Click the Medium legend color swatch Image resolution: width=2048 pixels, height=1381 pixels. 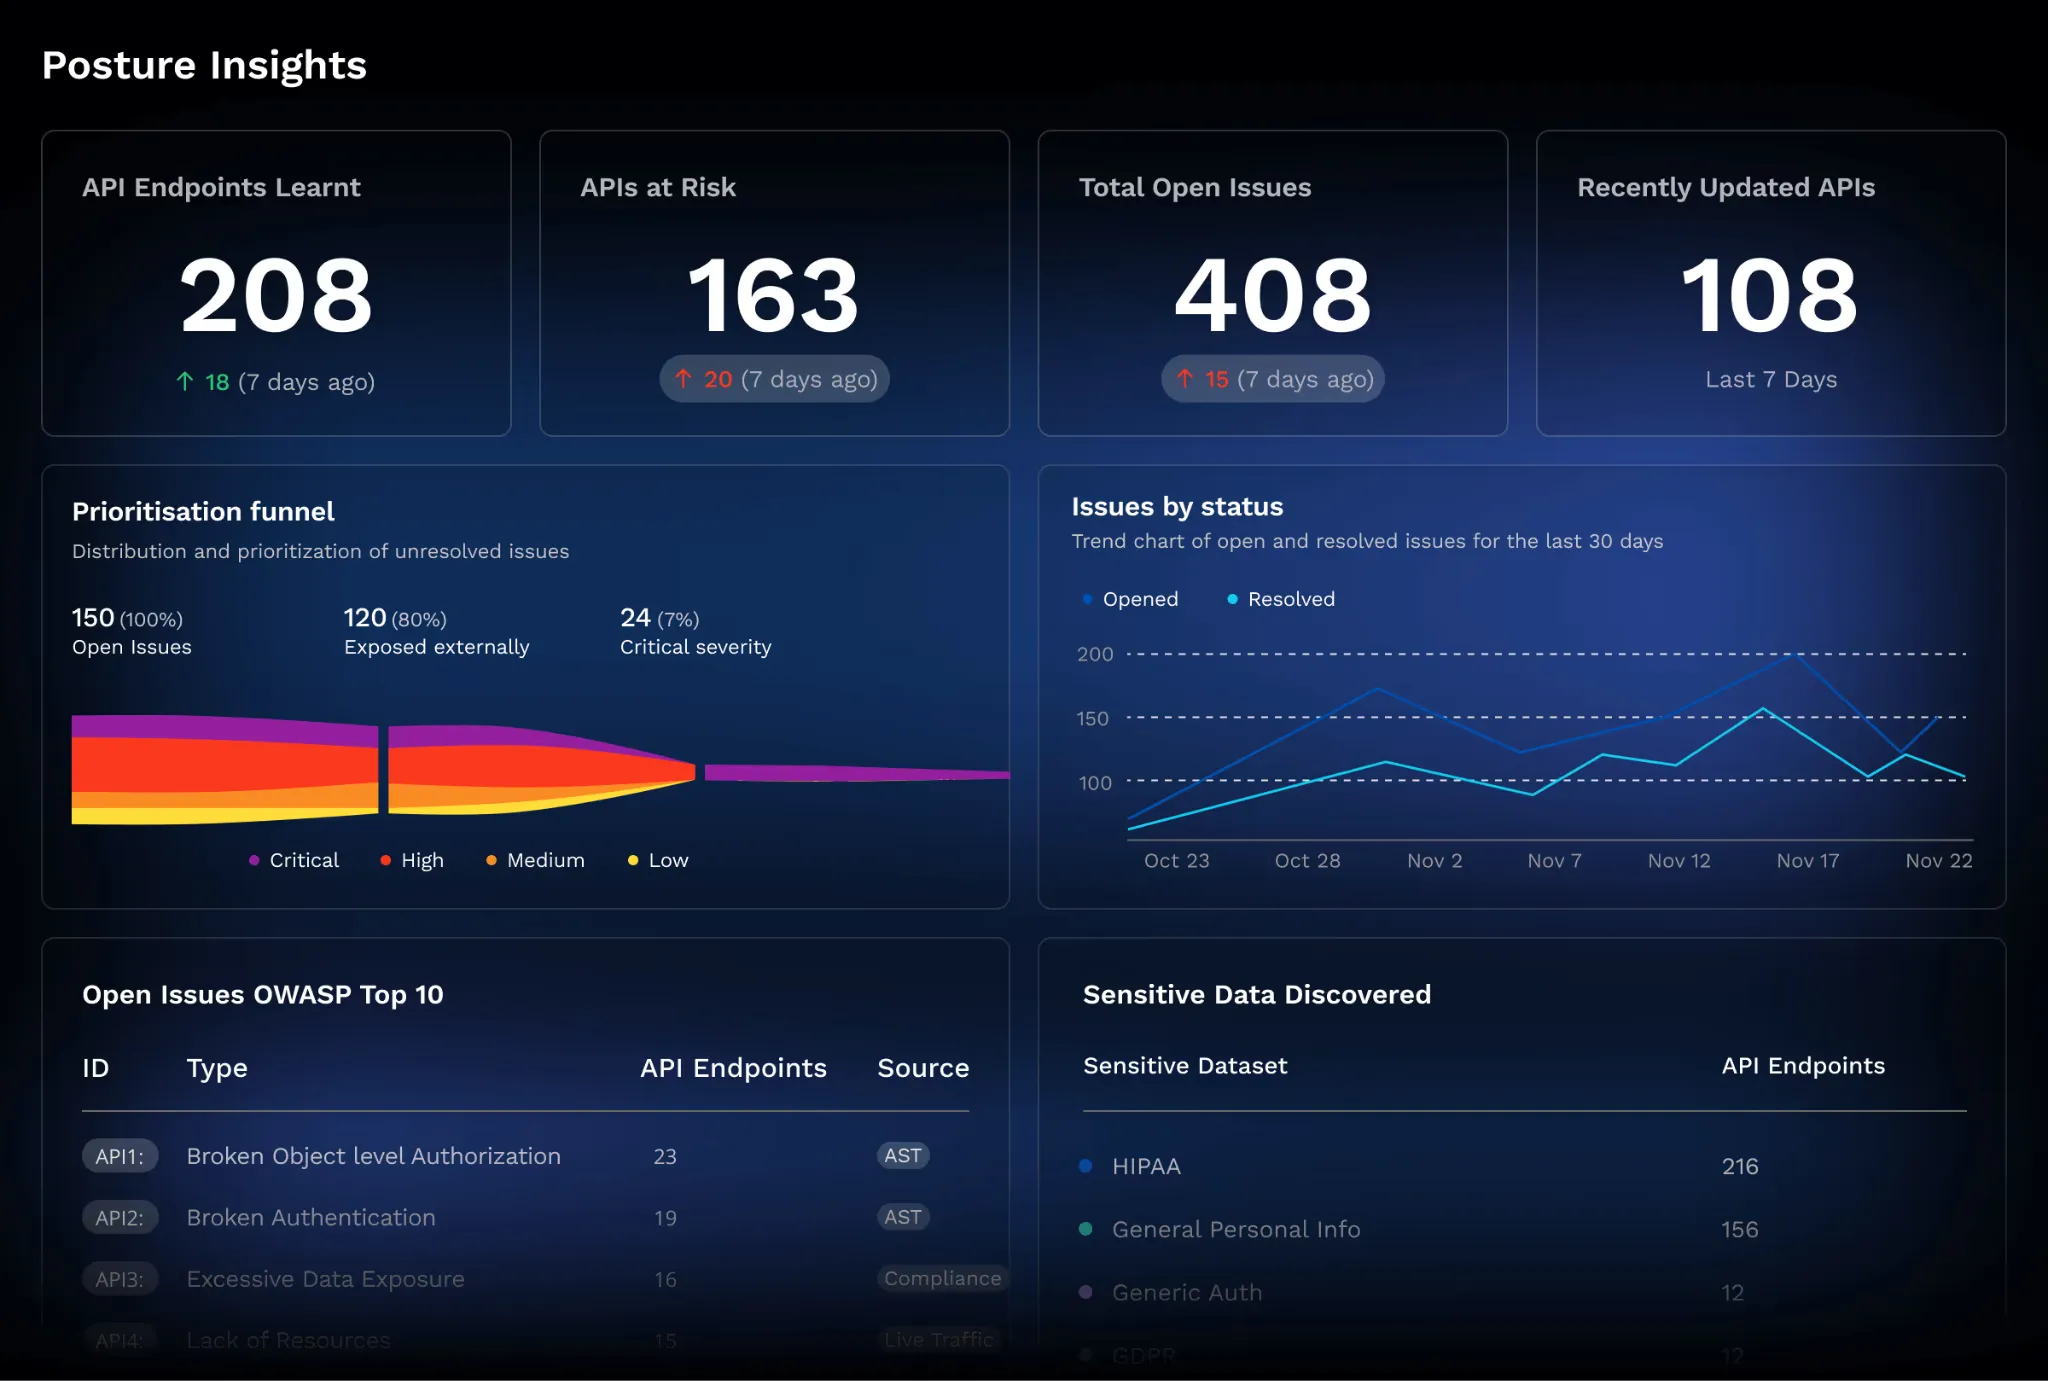(x=492, y=860)
